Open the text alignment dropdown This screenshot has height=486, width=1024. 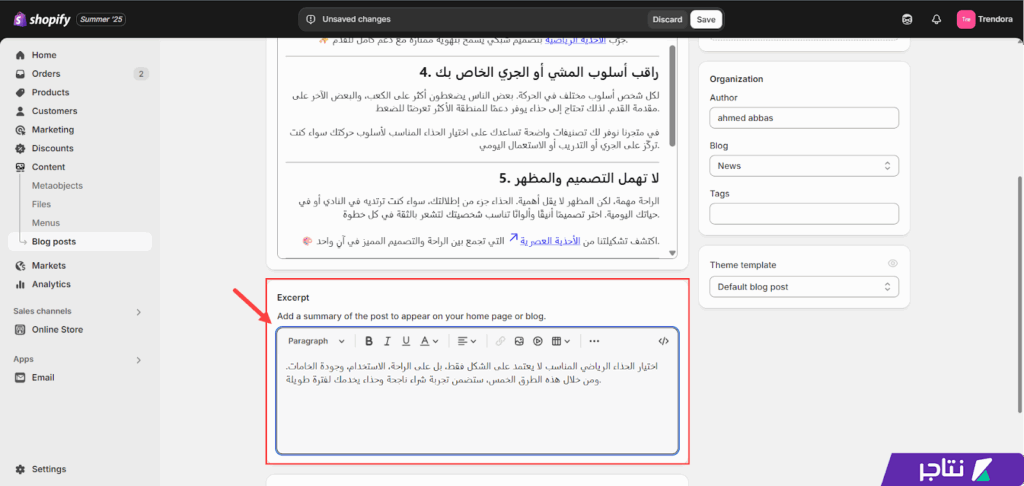(x=466, y=341)
